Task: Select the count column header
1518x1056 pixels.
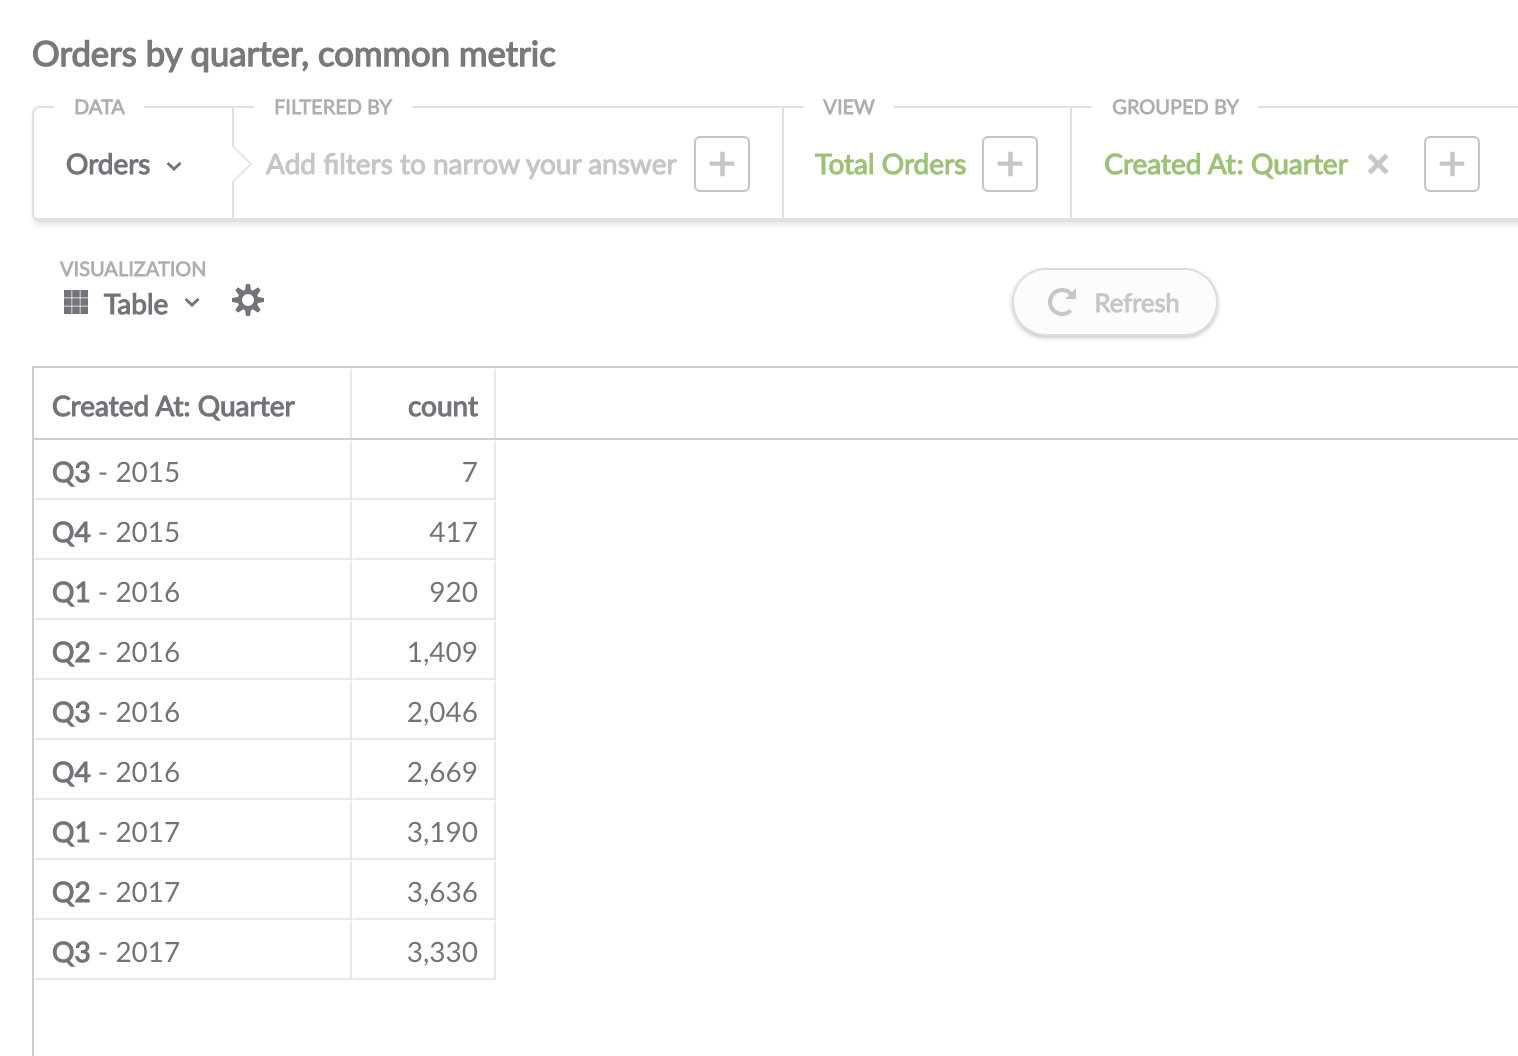Action: (x=441, y=406)
